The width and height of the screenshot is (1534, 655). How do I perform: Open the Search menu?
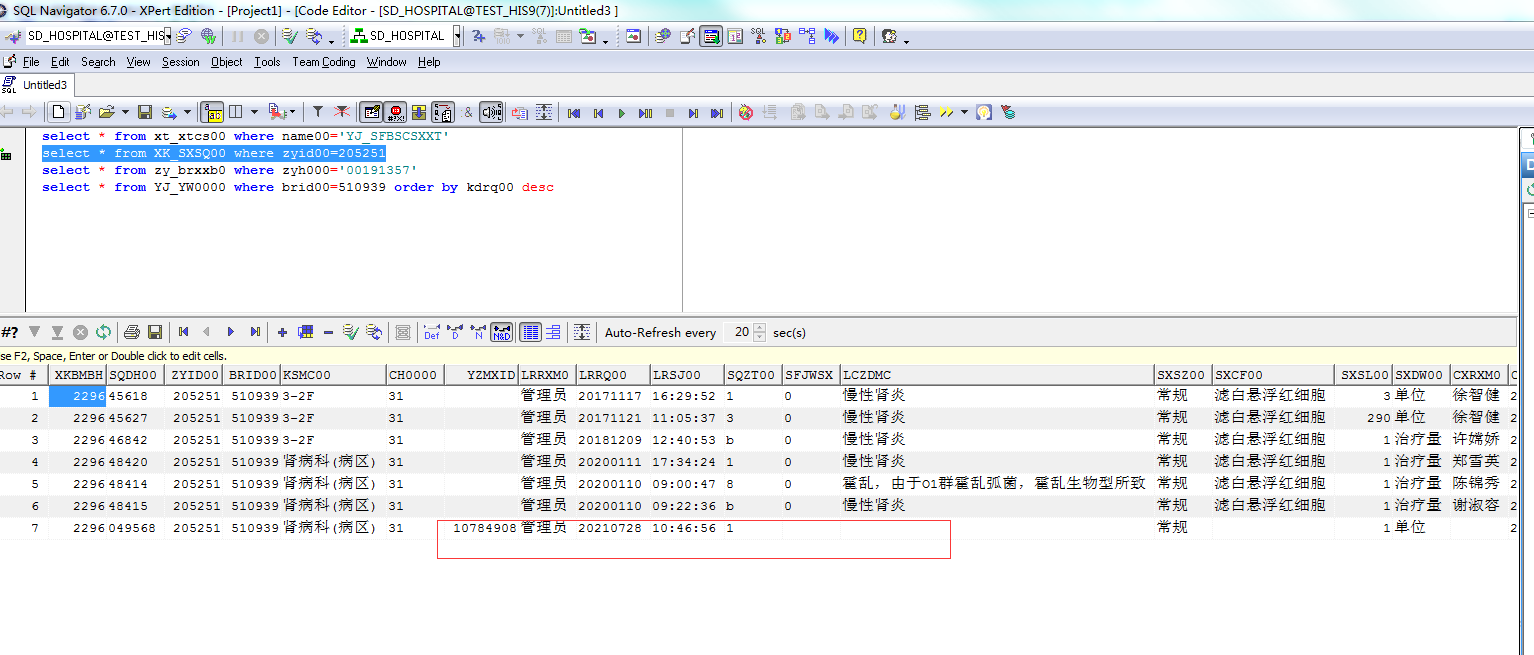click(x=98, y=62)
